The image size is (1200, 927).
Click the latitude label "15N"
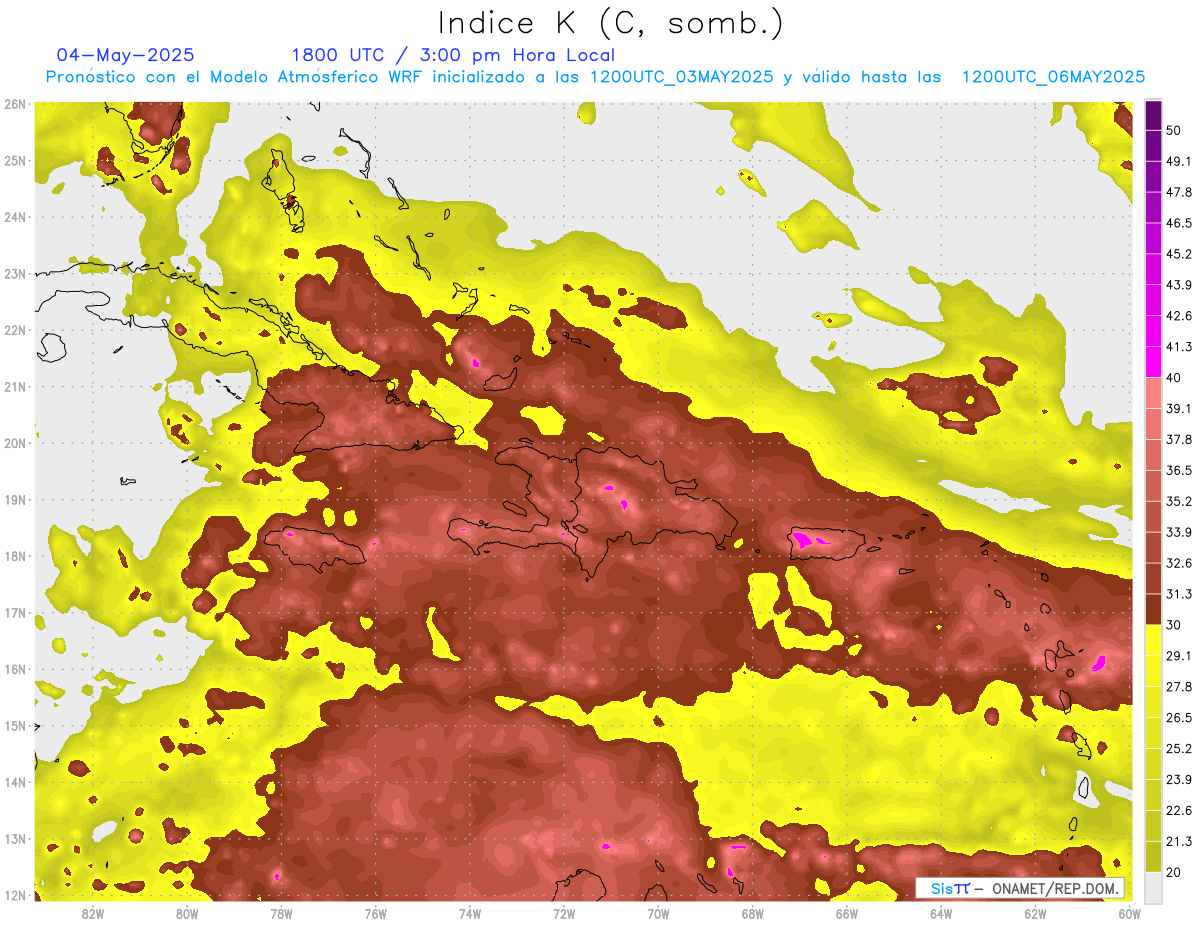point(15,726)
